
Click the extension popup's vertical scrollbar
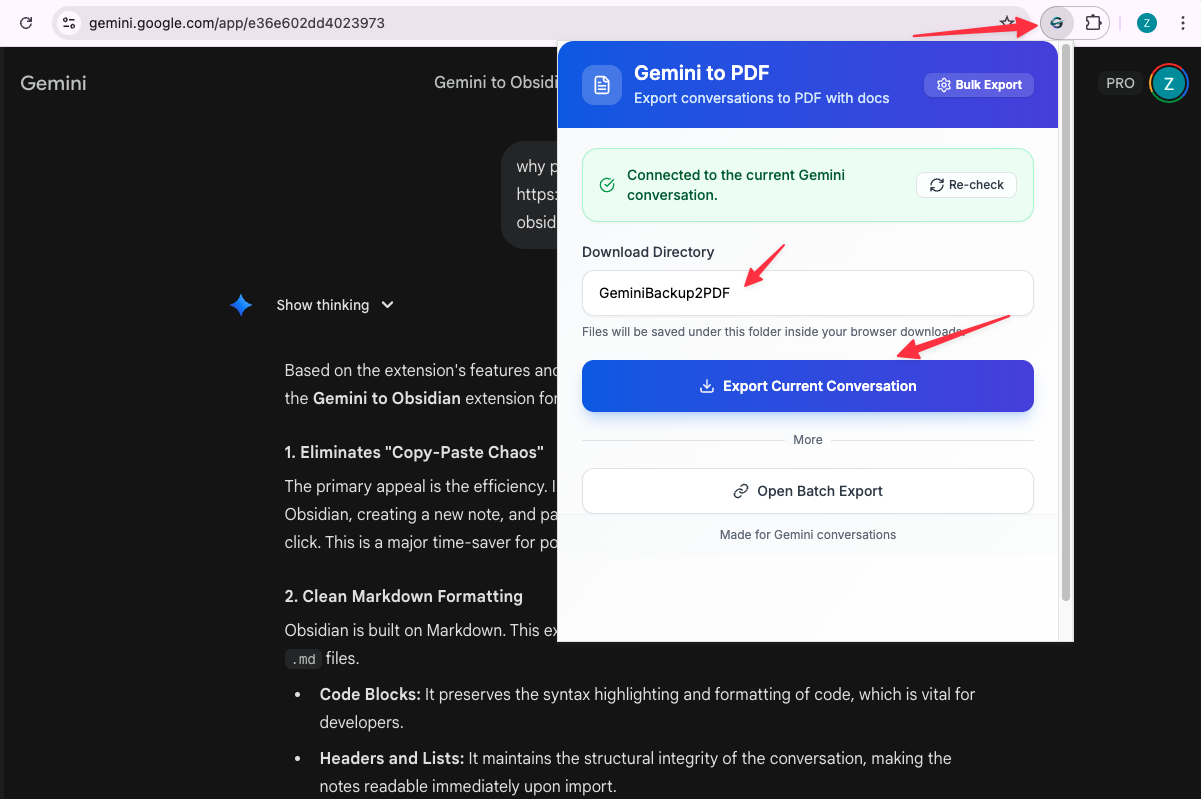click(x=1066, y=320)
